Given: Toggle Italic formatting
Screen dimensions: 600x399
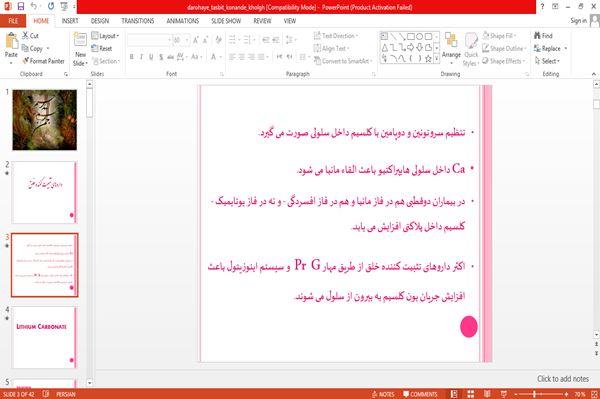Looking at the screenshot, I should (142, 57).
